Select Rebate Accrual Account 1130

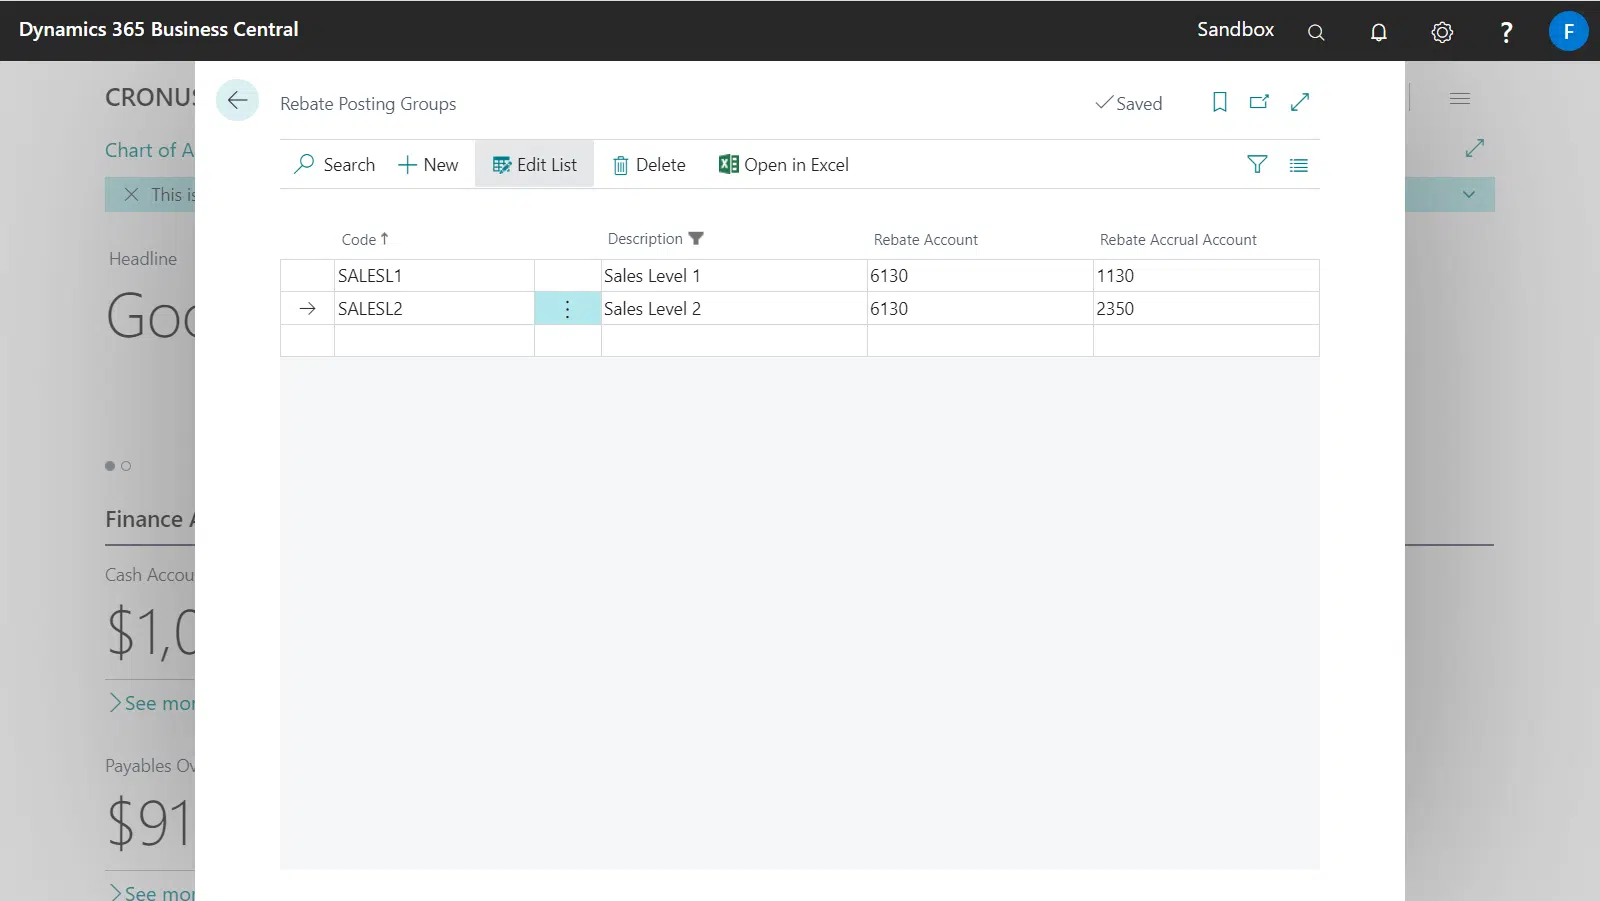pyautogui.click(x=1206, y=276)
